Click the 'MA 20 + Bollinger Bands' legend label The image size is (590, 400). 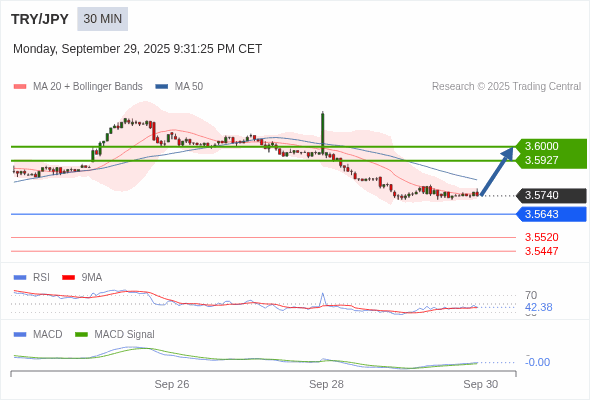click(x=88, y=87)
